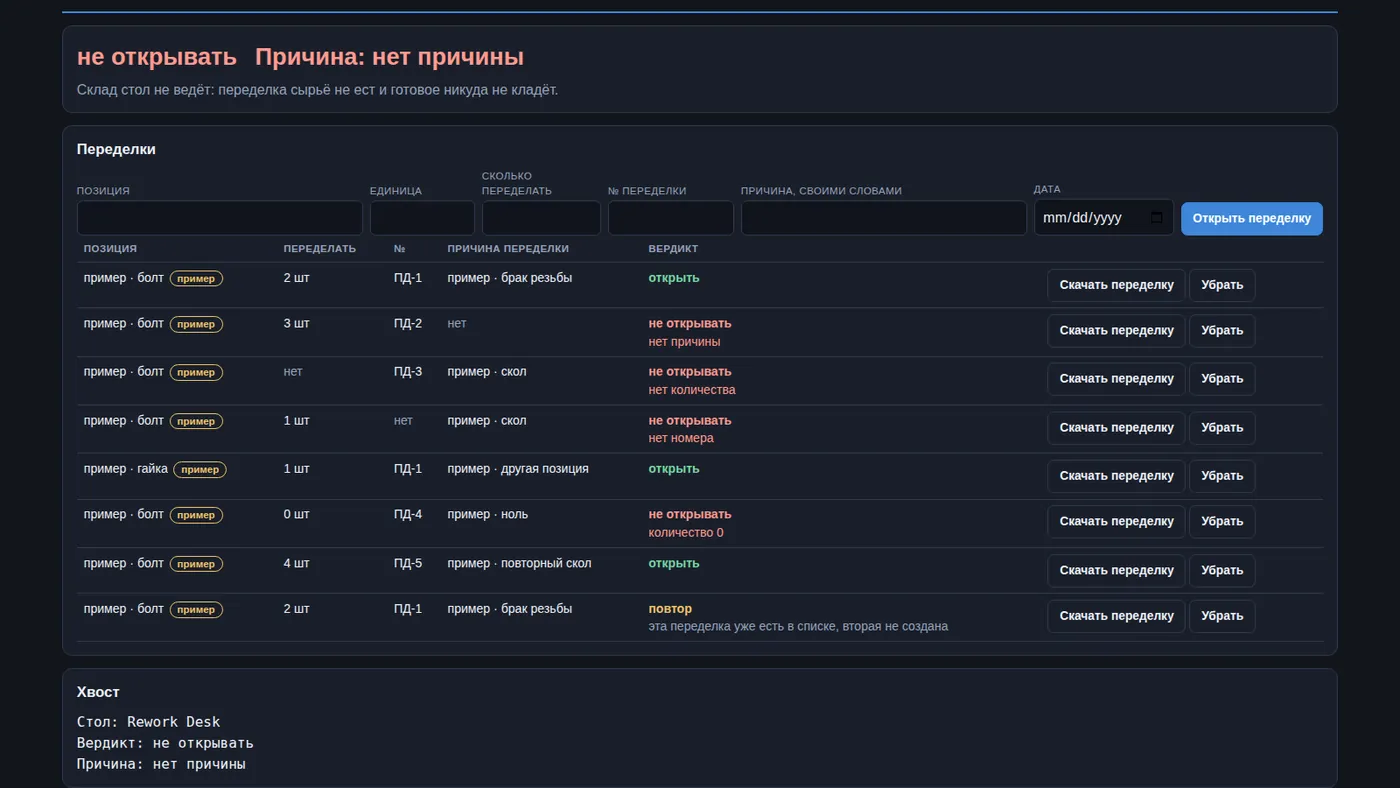Click Убрать in the ПД-2 row
This screenshot has height=788, width=1400.
1222,331
